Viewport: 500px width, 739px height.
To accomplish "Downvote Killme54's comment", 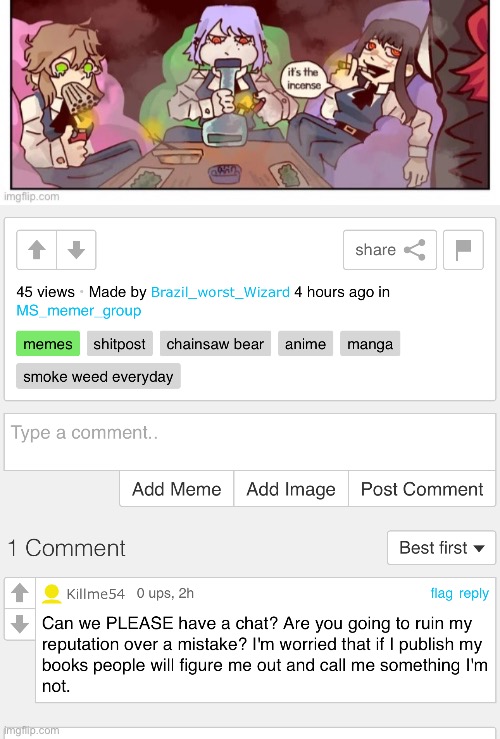I will tap(20, 624).
